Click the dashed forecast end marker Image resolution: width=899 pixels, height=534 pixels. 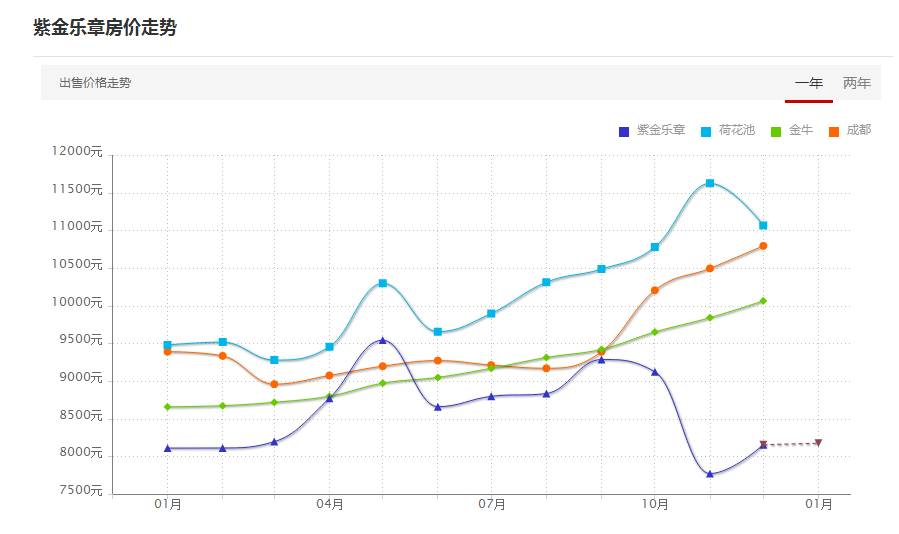point(818,443)
